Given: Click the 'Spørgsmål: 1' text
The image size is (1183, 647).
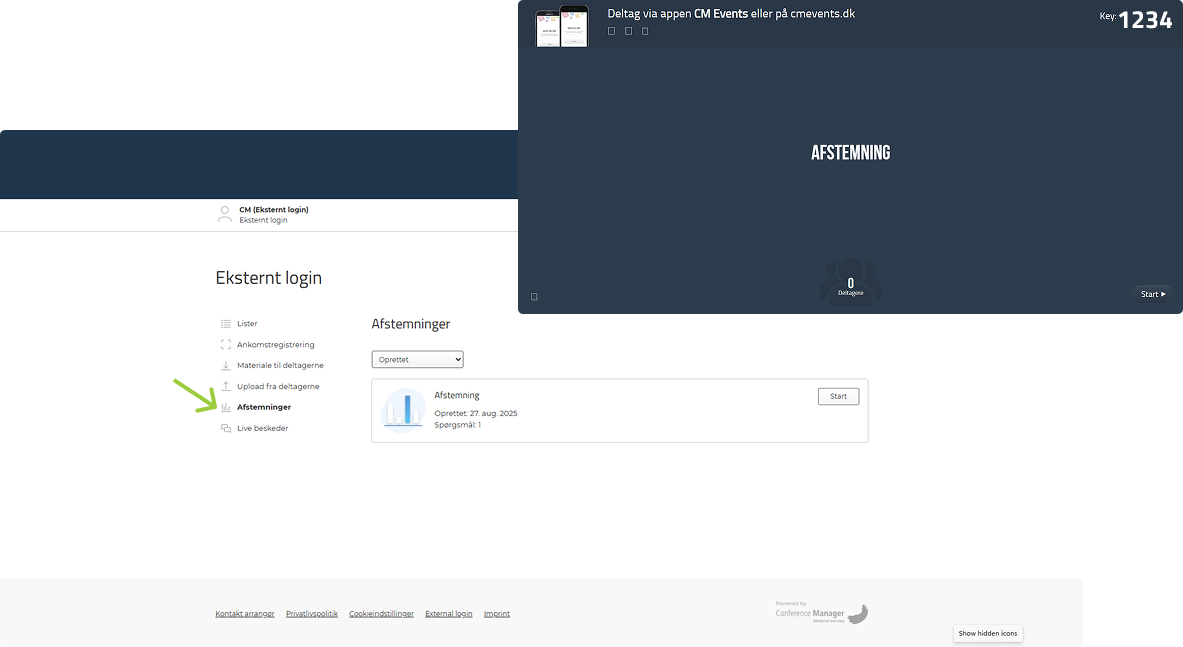Looking at the screenshot, I should (457, 425).
